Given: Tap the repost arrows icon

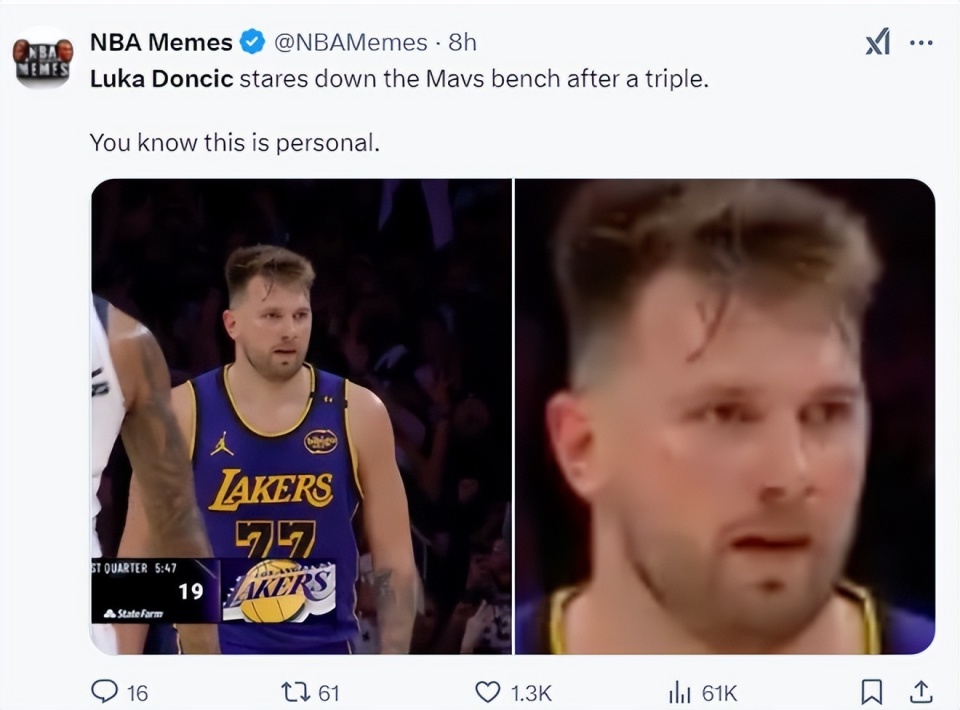Looking at the screenshot, I should coord(294,691).
